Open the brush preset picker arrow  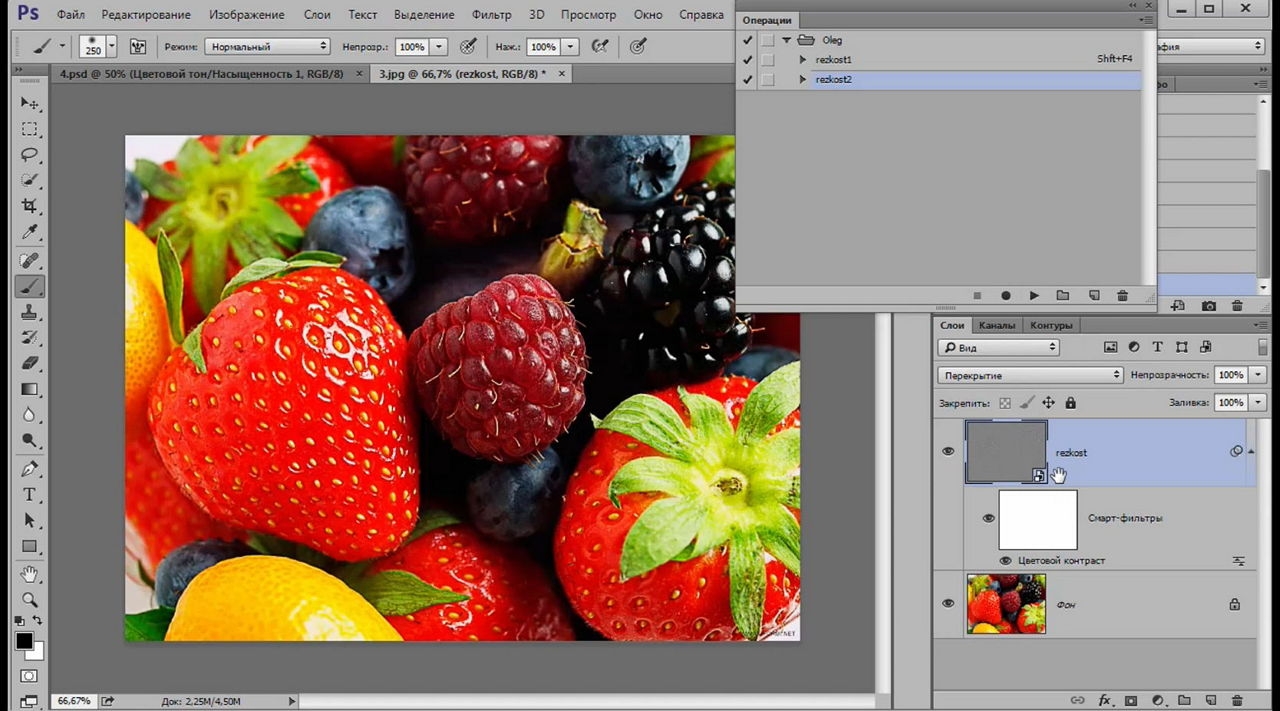tap(111, 47)
